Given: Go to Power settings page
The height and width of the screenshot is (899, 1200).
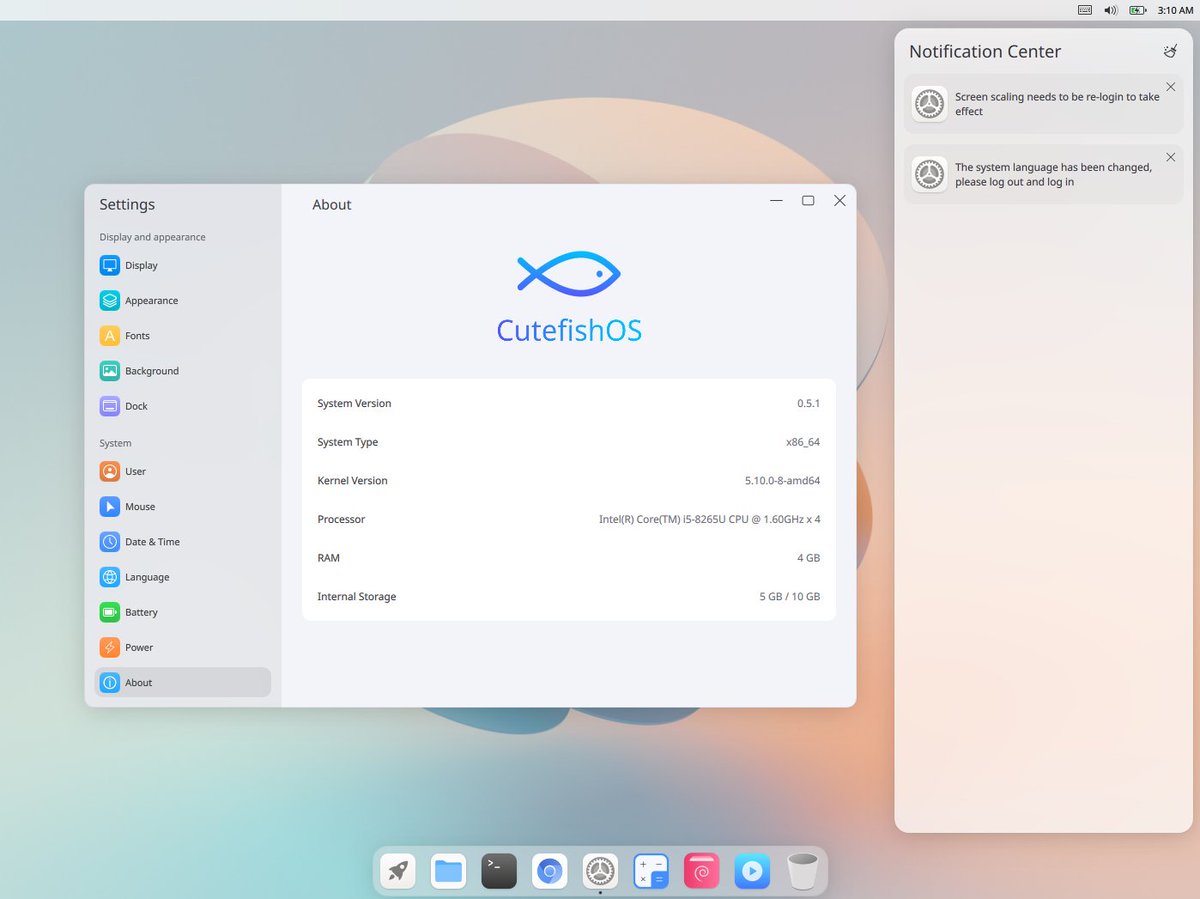Looking at the screenshot, I should click(183, 647).
